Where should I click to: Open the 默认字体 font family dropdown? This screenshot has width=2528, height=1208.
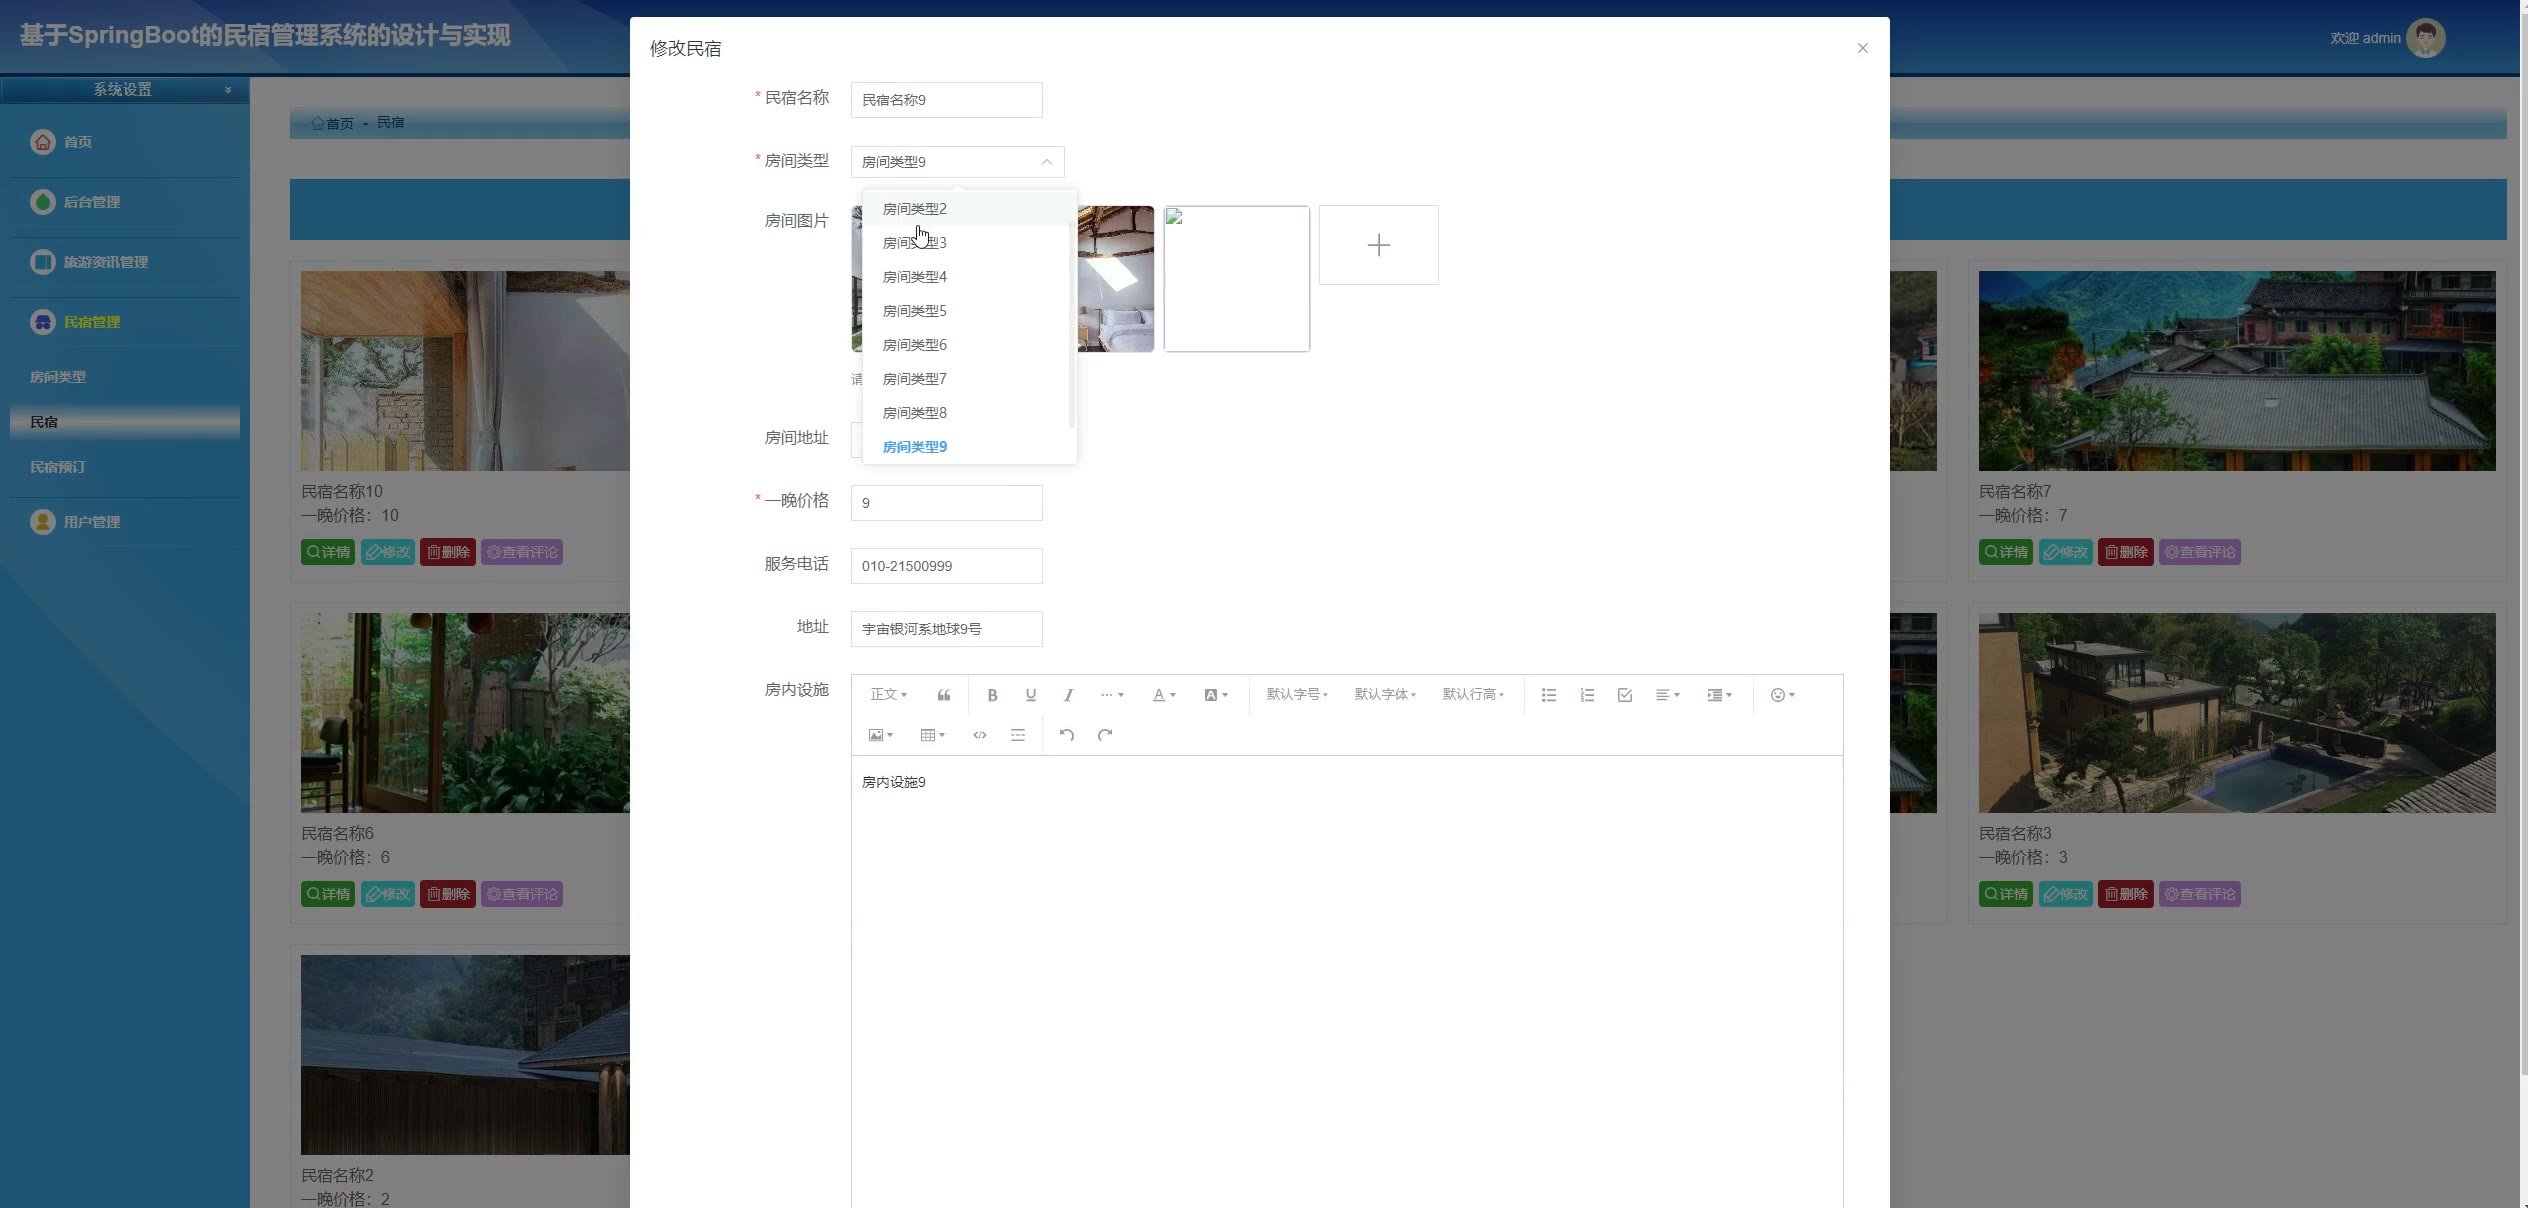[x=1384, y=695]
